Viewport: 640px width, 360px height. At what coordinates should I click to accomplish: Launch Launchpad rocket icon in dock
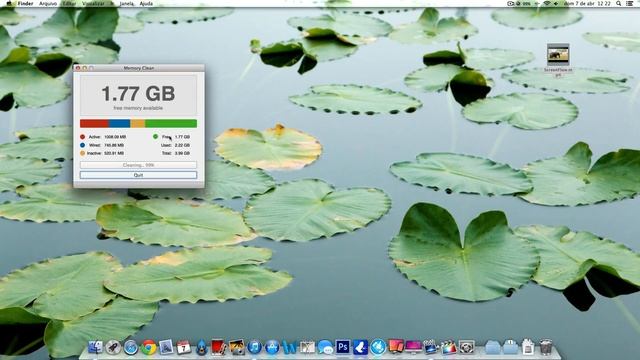pyautogui.click(x=113, y=347)
